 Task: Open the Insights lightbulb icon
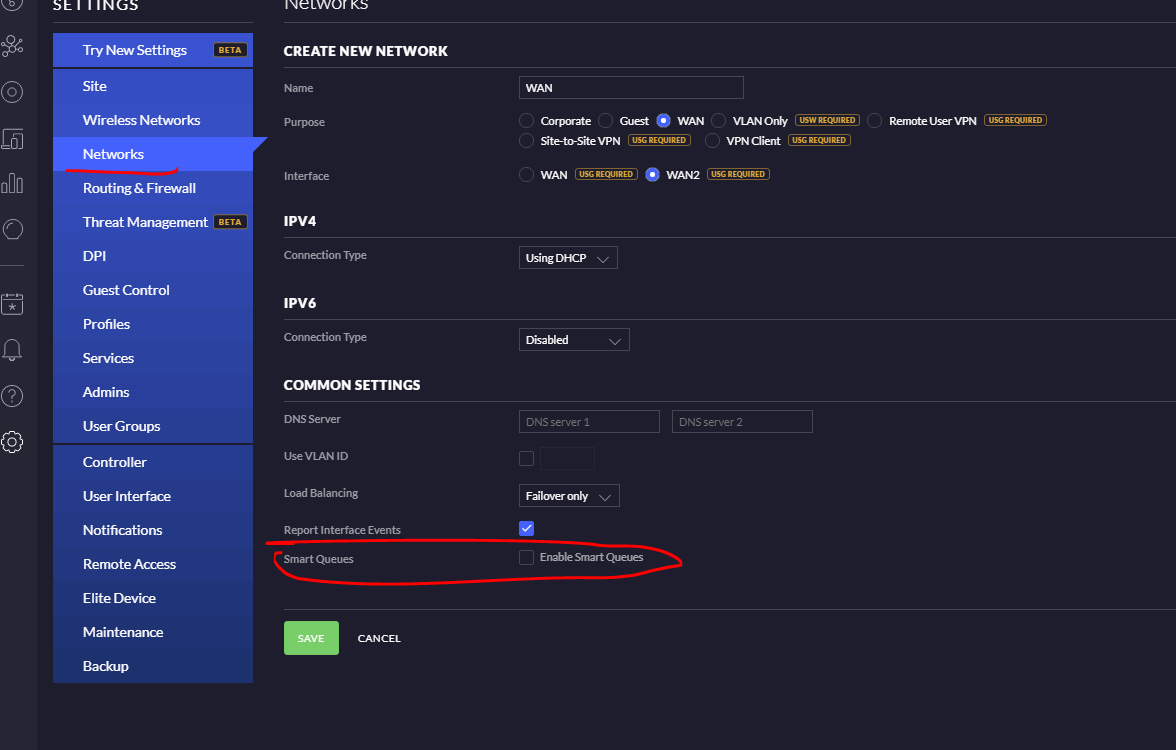12,229
